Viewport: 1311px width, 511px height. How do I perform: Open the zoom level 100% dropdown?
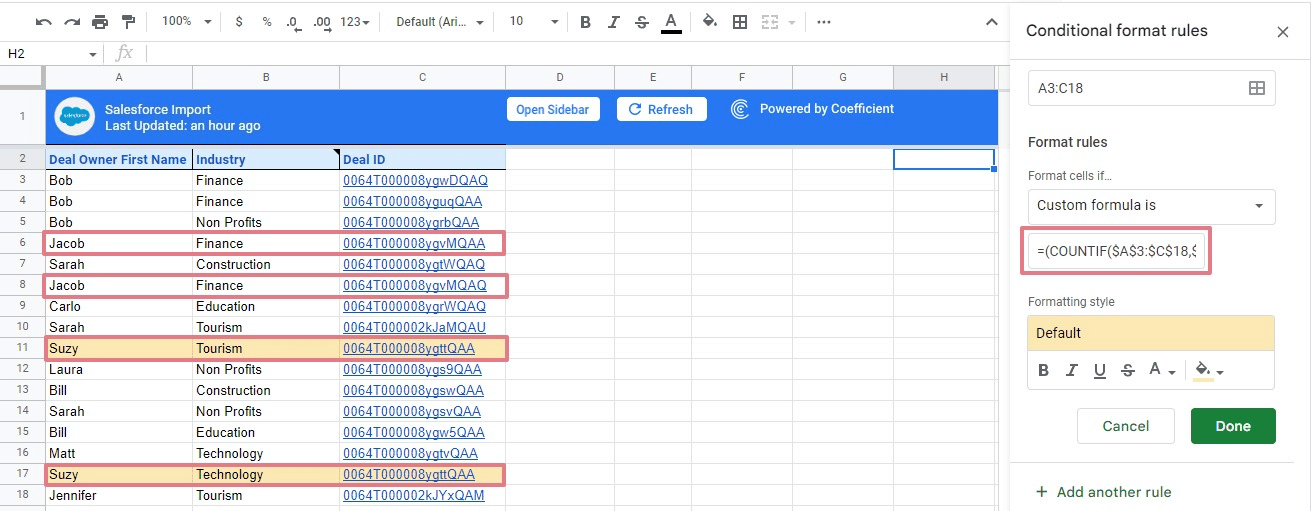click(x=186, y=22)
